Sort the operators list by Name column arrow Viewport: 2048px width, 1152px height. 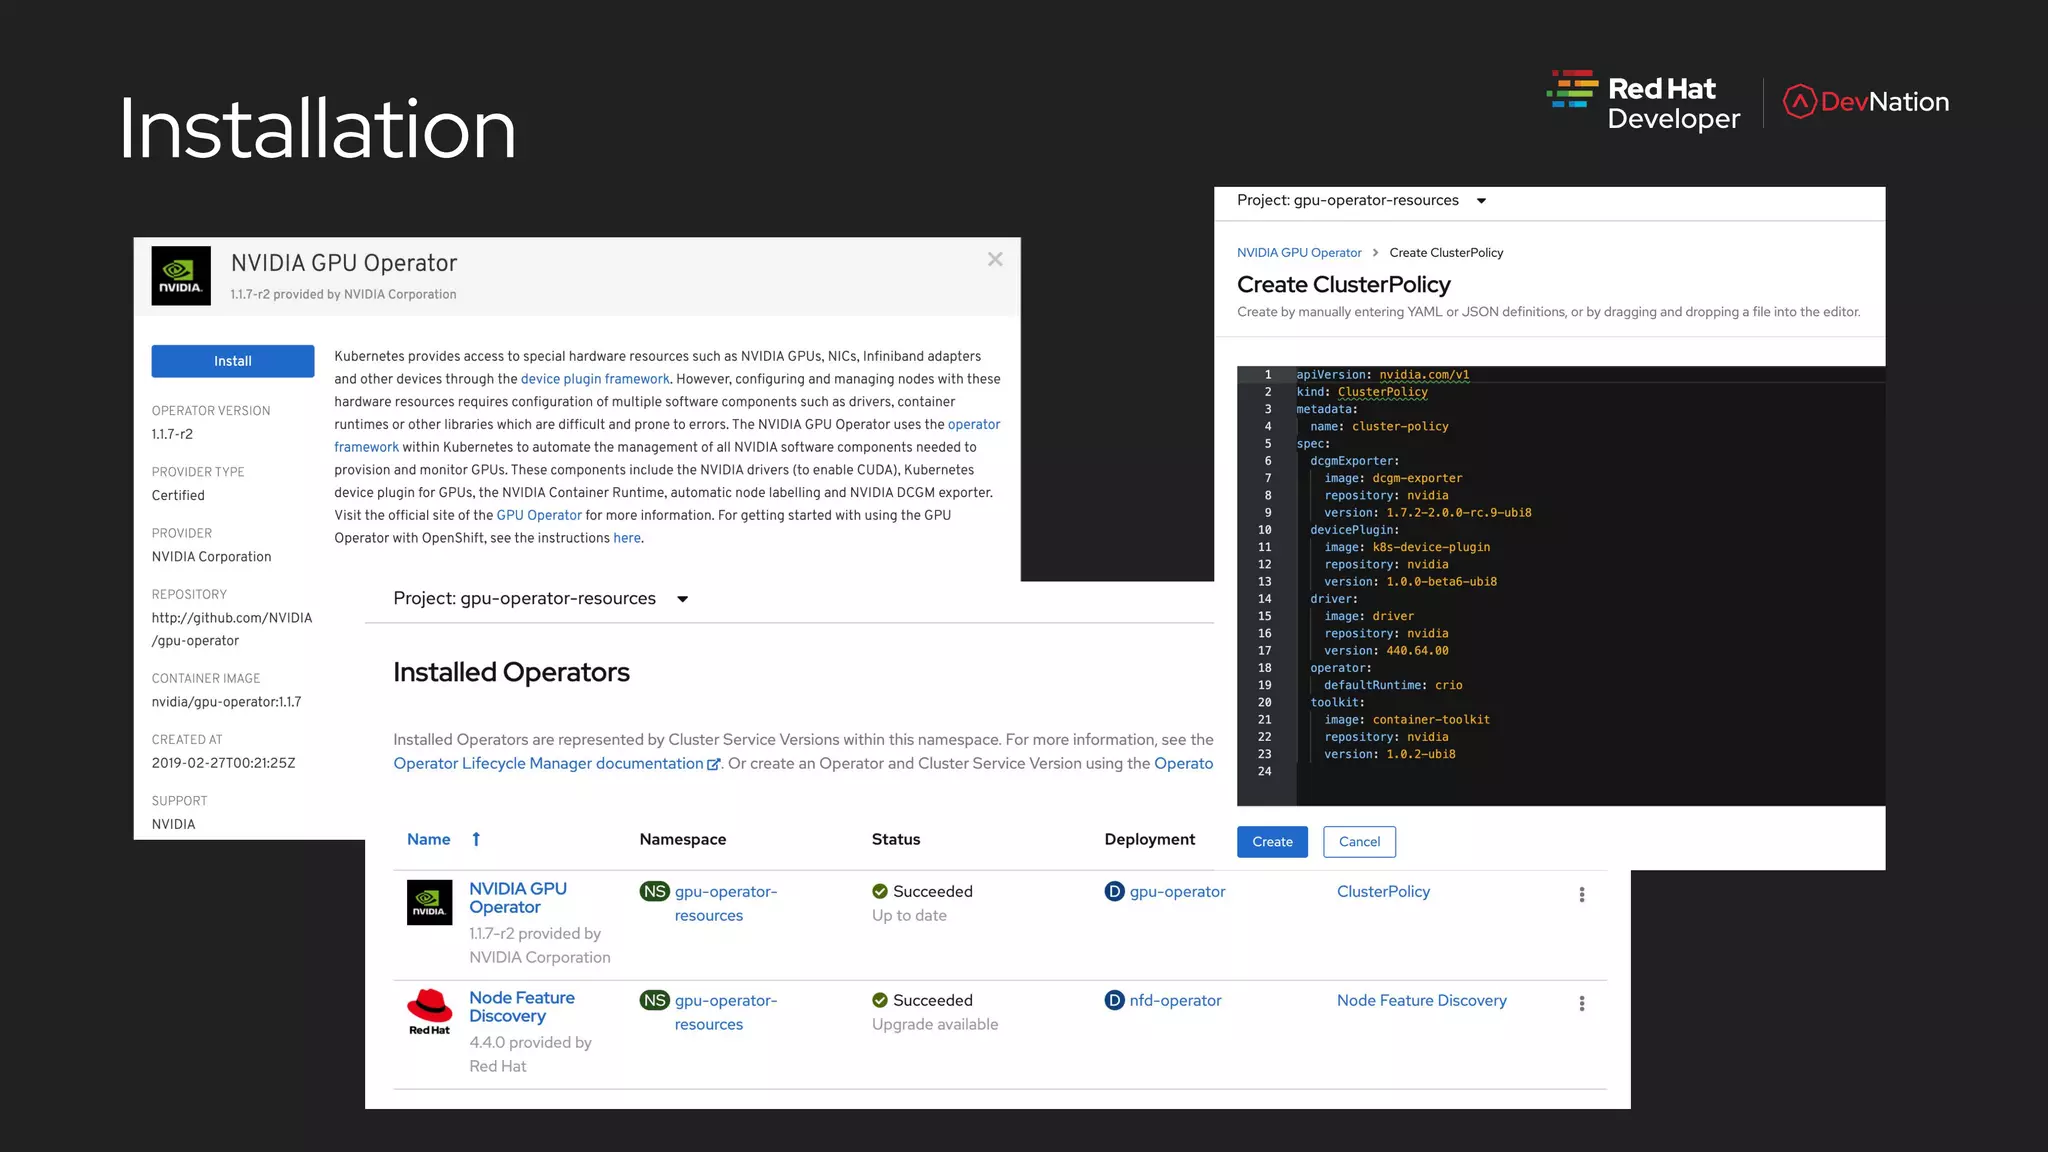tap(476, 840)
